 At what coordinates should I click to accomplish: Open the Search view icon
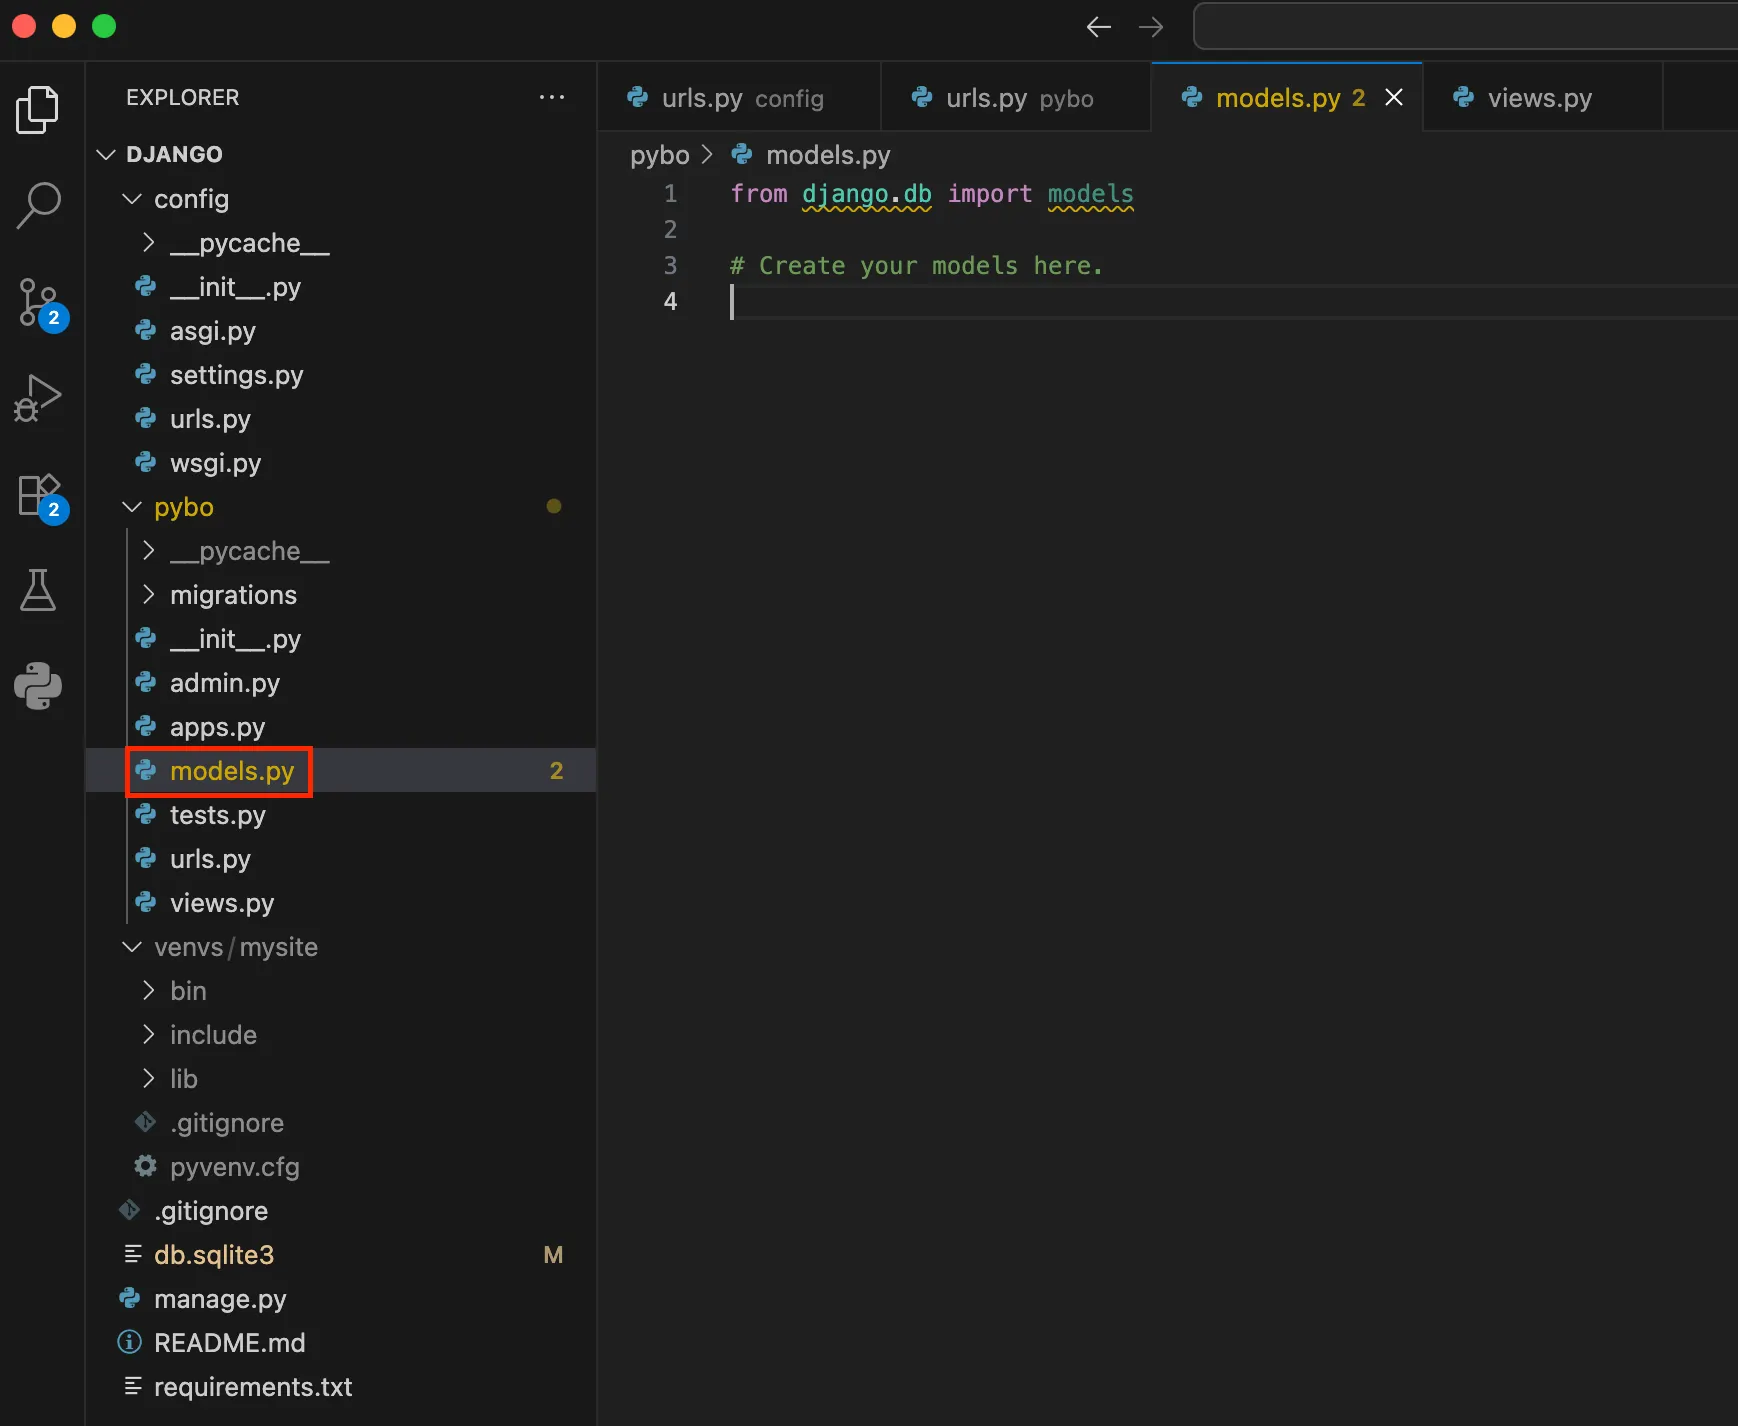click(x=38, y=205)
